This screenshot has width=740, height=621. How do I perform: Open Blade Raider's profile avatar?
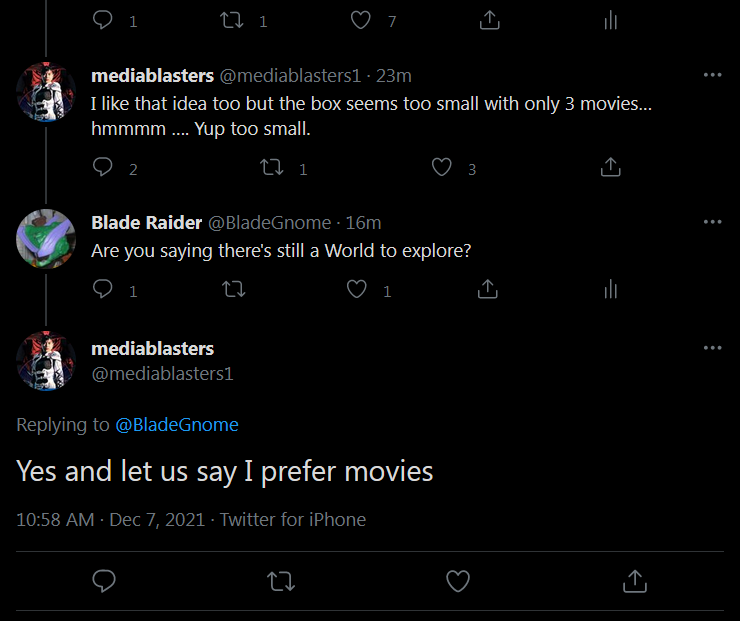coord(46,239)
